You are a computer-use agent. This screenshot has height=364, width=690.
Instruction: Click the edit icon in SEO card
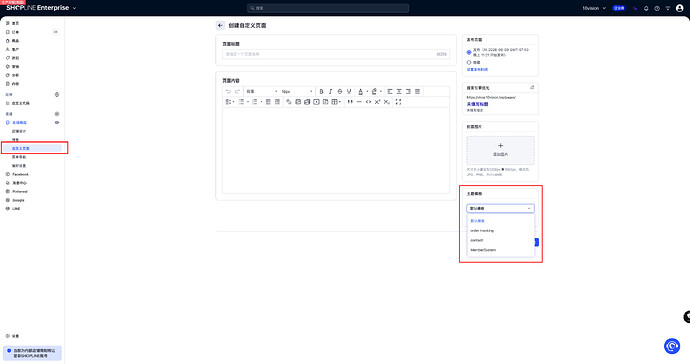click(x=532, y=88)
